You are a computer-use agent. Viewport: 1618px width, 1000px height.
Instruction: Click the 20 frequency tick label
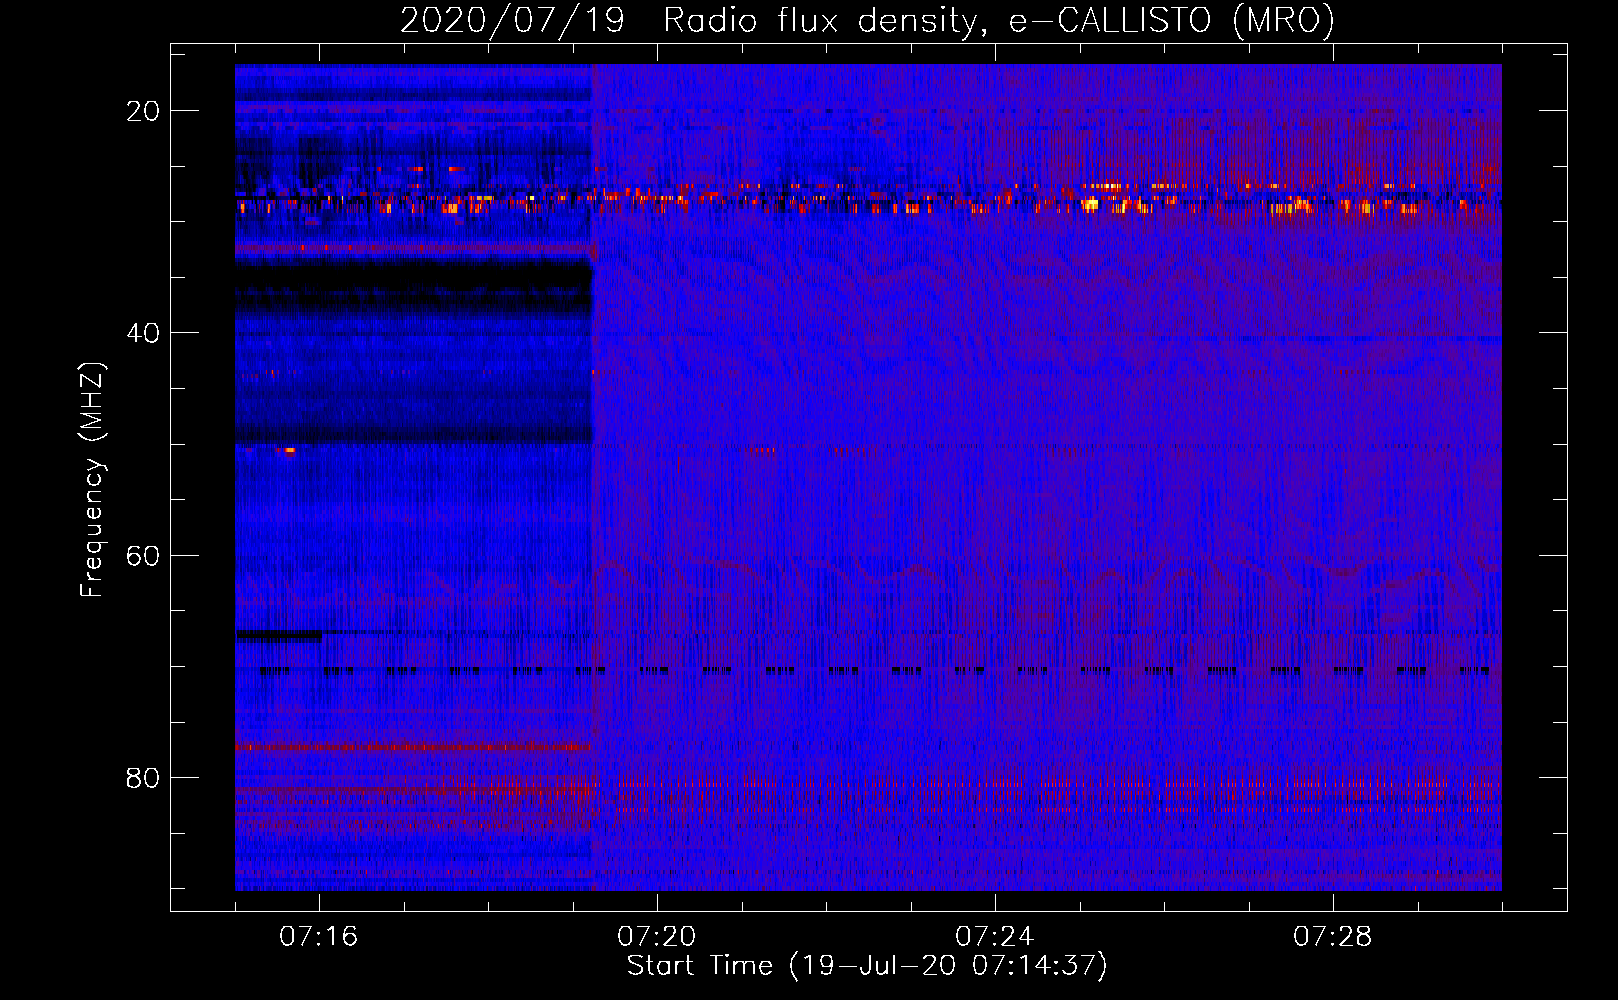pos(143,111)
